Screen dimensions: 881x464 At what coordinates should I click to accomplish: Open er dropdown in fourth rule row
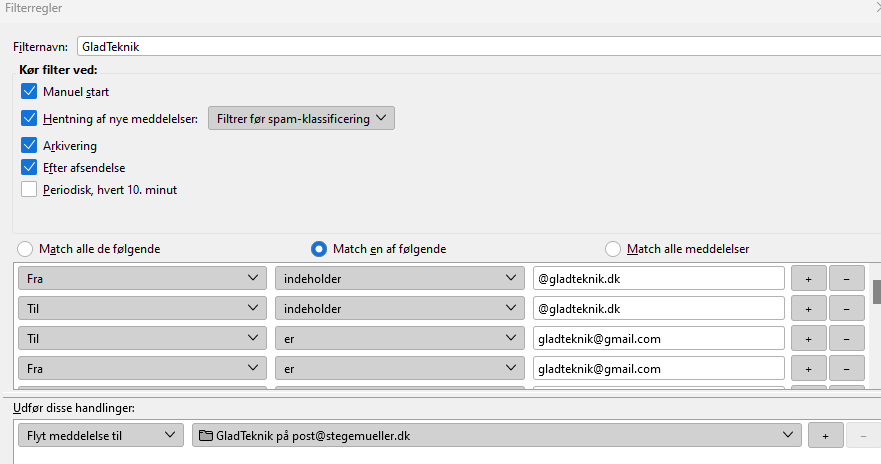(399, 369)
